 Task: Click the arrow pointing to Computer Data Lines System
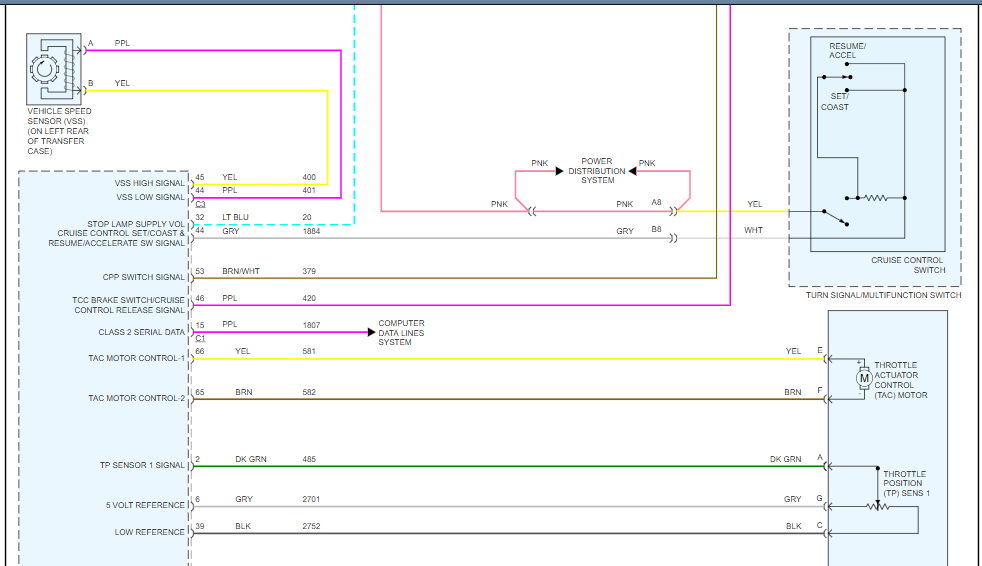(x=371, y=332)
